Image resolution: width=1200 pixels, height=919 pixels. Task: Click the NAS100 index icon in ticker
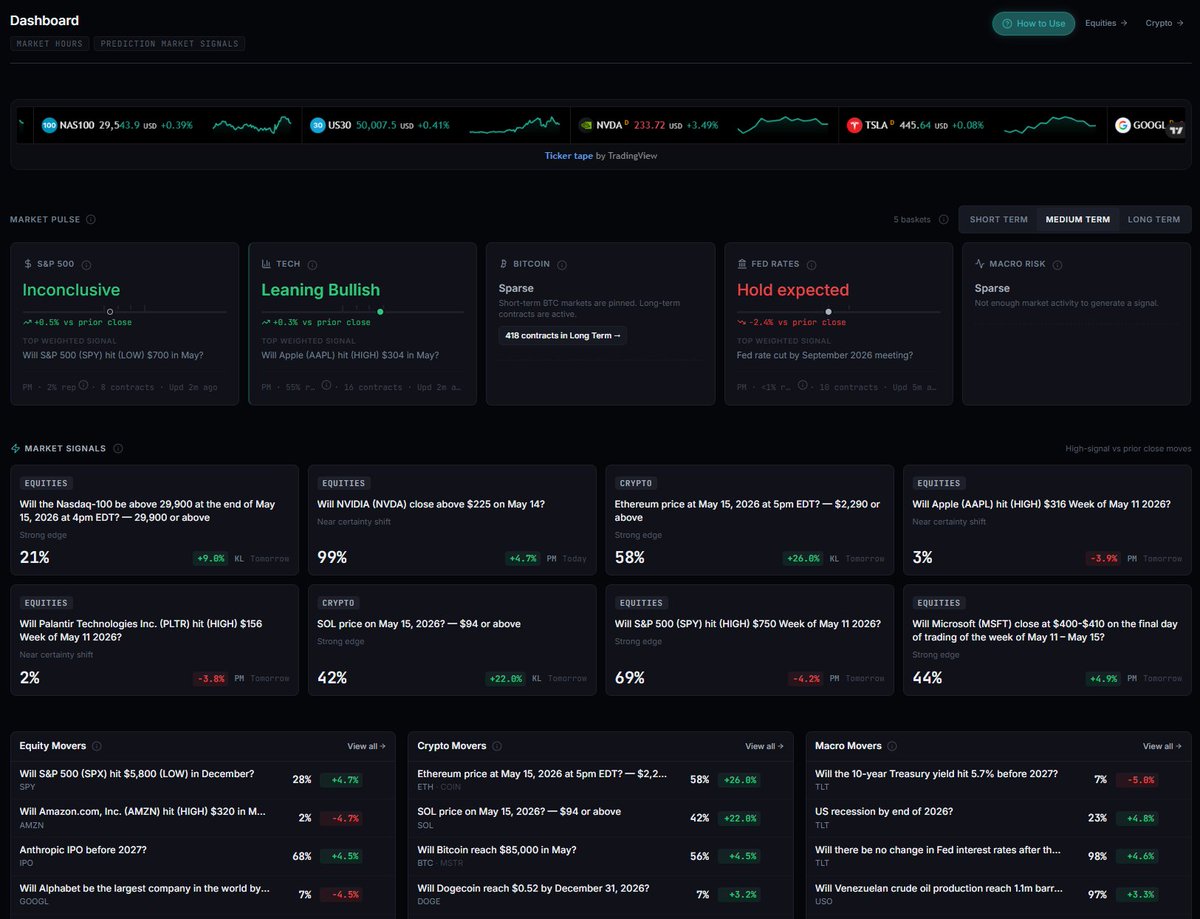coord(49,125)
